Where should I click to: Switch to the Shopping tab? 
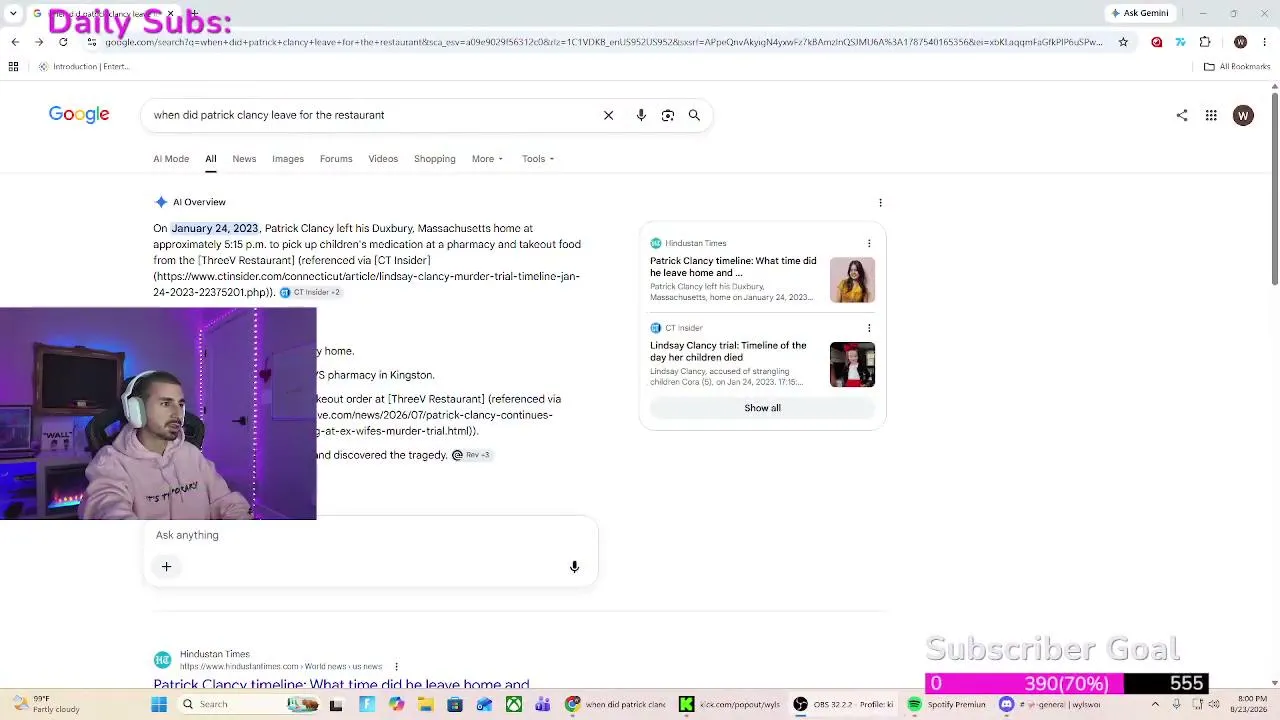pos(435,159)
